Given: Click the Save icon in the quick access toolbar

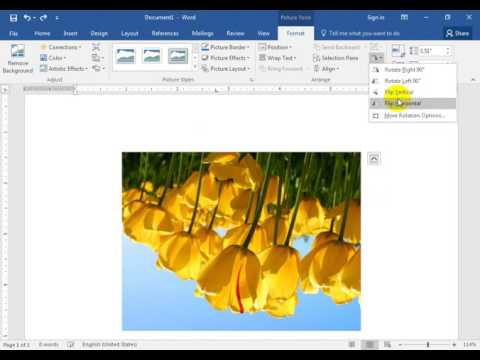Looking at the screenshot, I should [13, 18].
